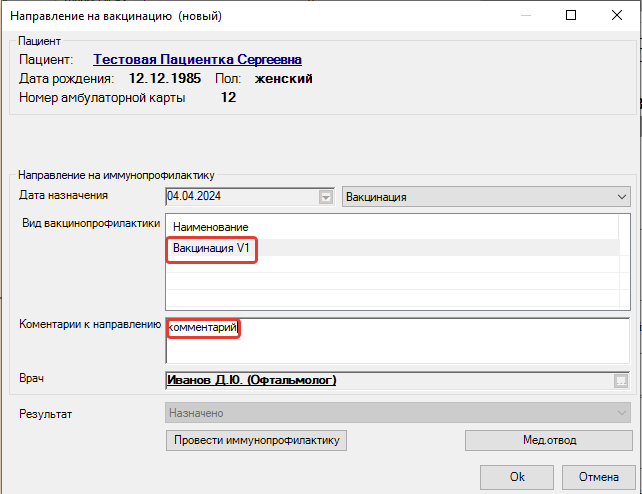Click the ambulatory card number 12
The width and height of the screenshot is (642, 494).
[228, 97]
